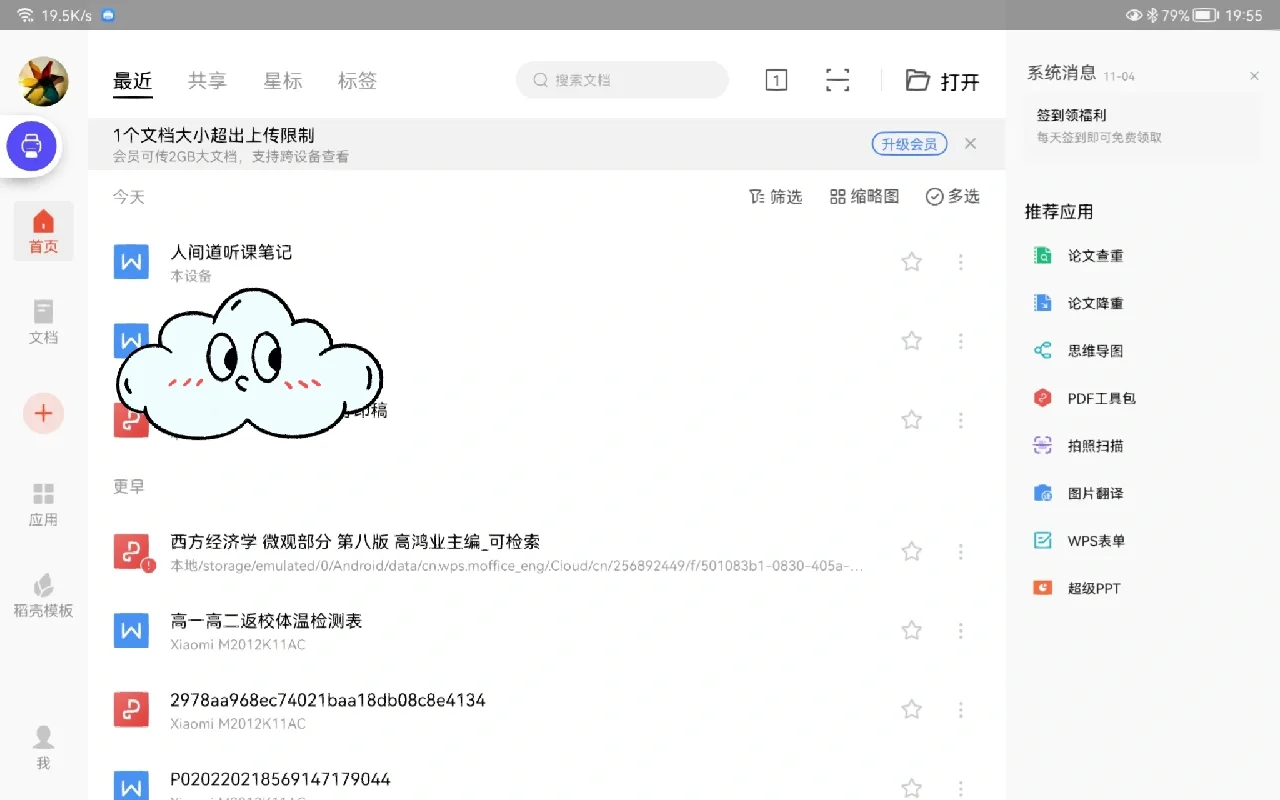1280x800 pixels.
Task: Tap the Word icon of 人间道听课笔记
Action: point(131,262)
